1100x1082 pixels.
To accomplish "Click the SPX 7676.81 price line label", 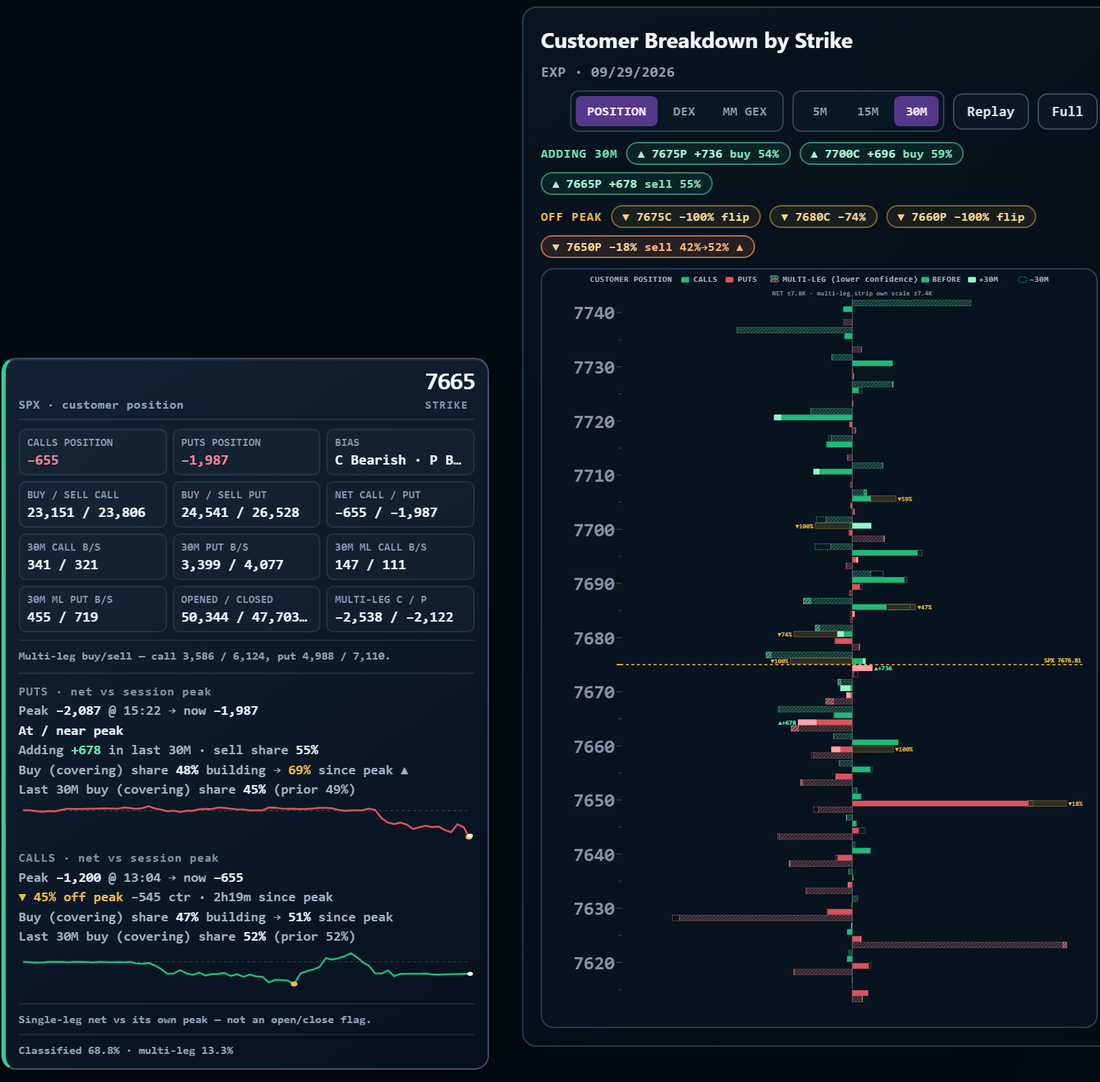I will tap(1062, 660).
